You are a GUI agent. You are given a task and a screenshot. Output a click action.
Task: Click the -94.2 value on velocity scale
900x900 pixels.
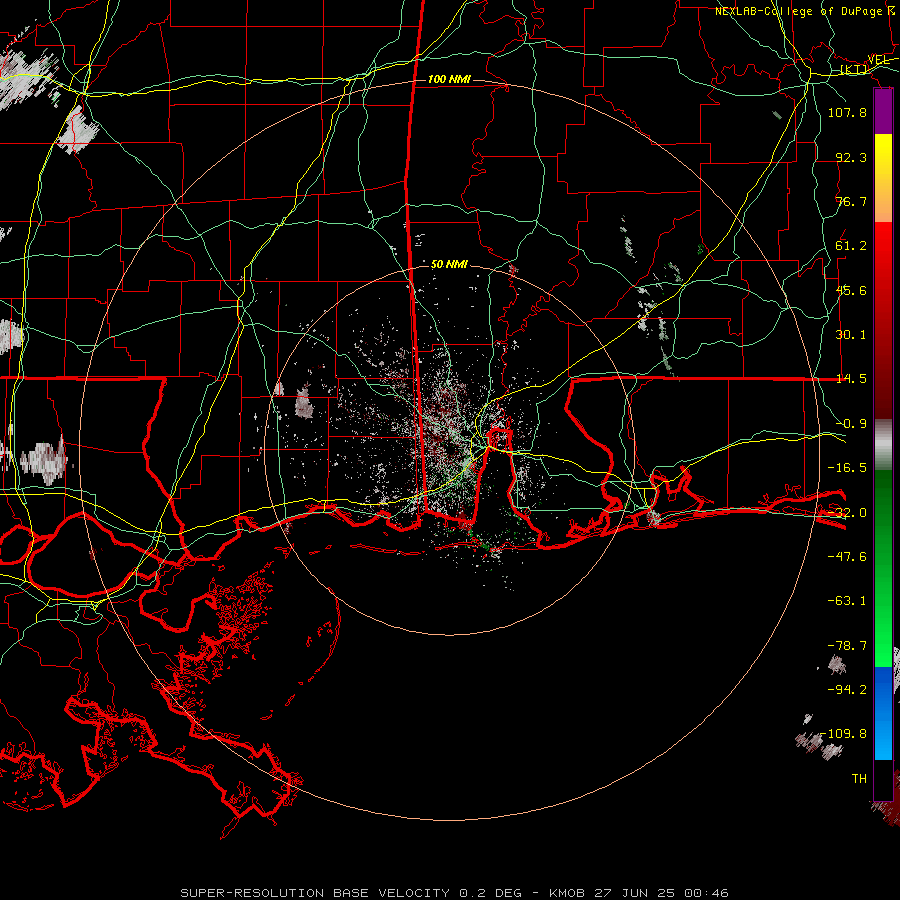(x=847, y=689)
